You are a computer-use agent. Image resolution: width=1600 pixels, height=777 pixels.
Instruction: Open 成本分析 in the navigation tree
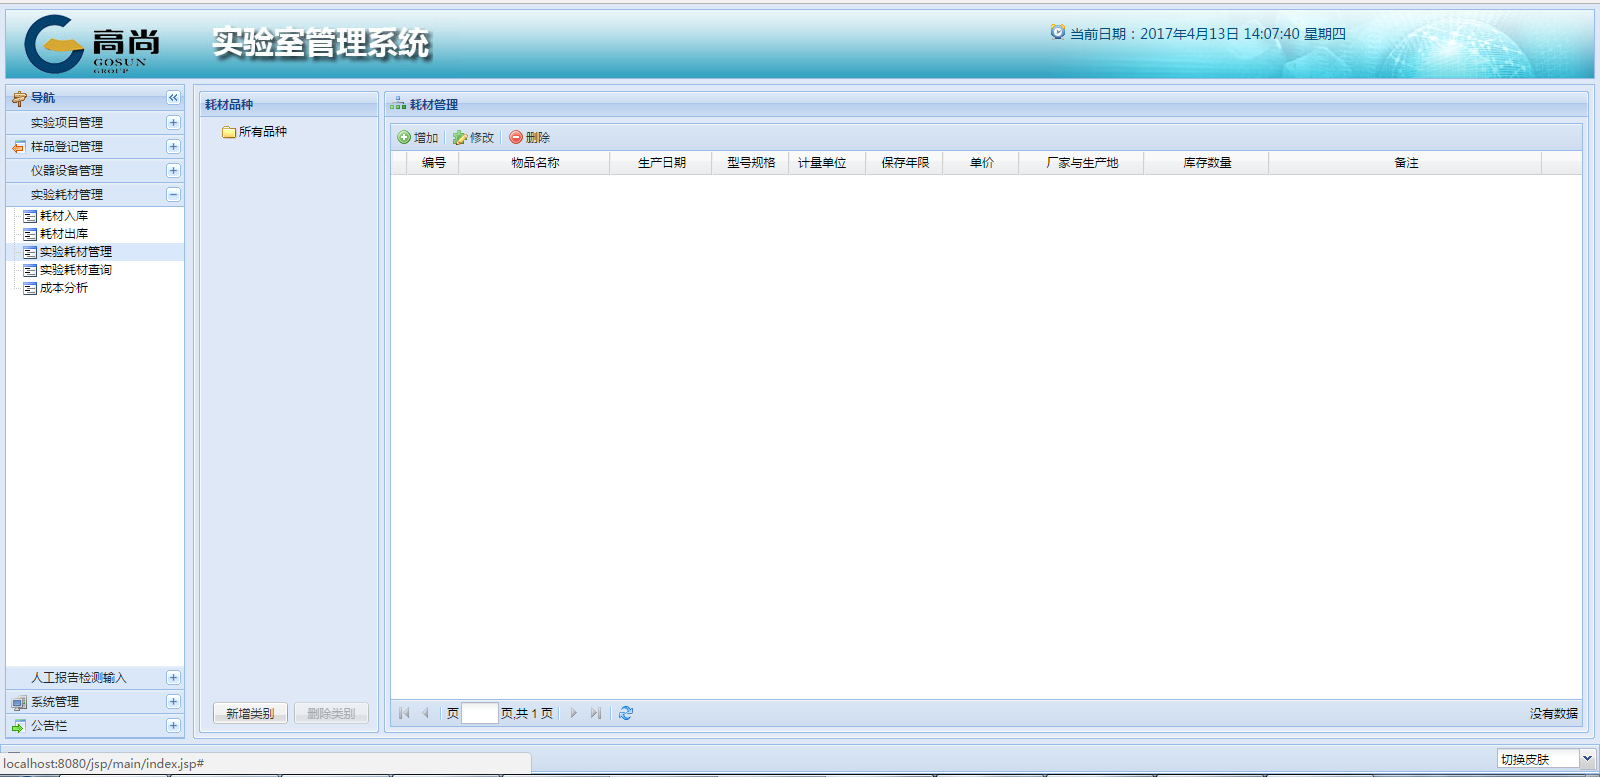63,288
